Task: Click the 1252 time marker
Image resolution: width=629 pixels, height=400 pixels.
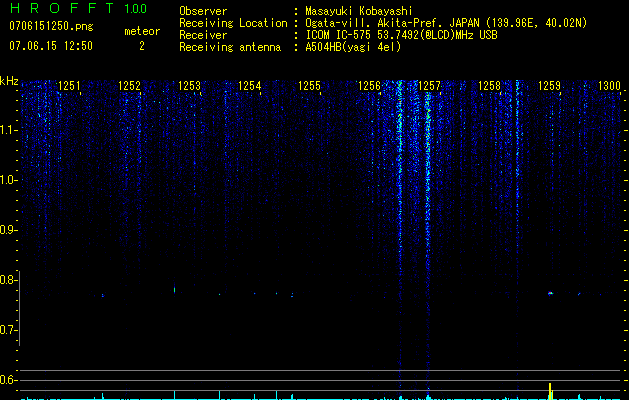Action: tap(129, 86)
